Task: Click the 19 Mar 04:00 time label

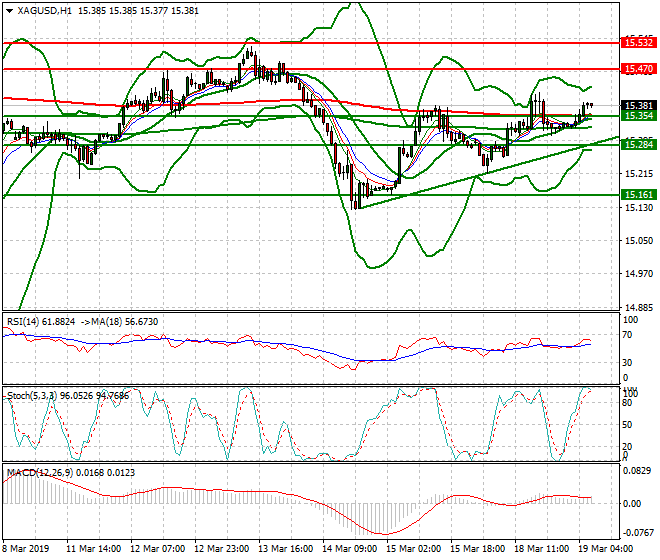Action: pos(604,549)
